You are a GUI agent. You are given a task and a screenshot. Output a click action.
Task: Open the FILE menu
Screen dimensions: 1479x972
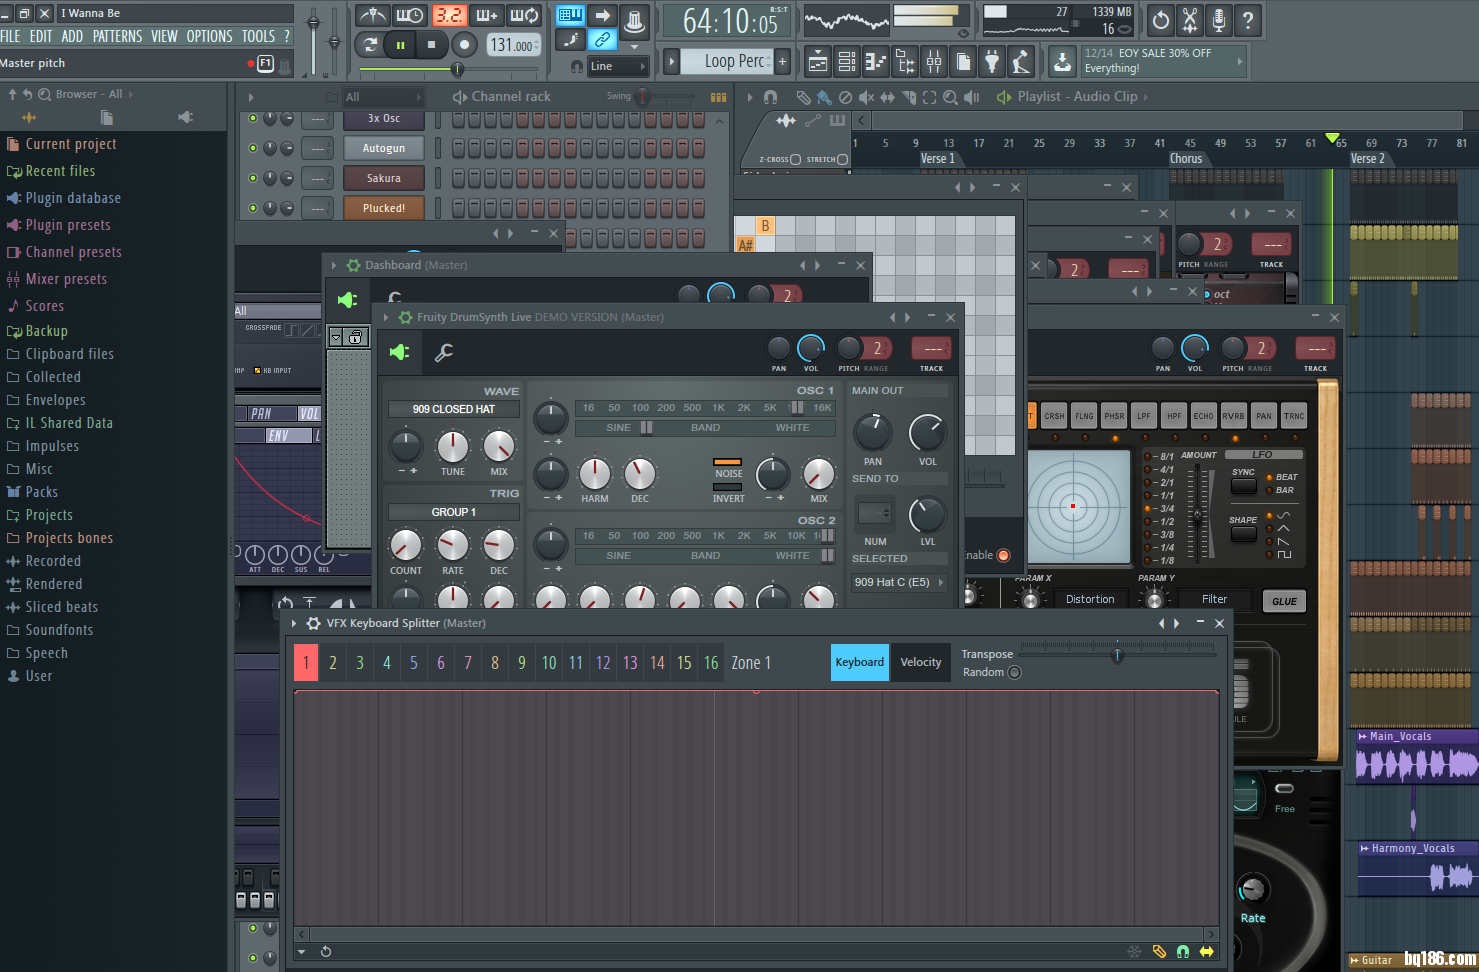point(10,36)
